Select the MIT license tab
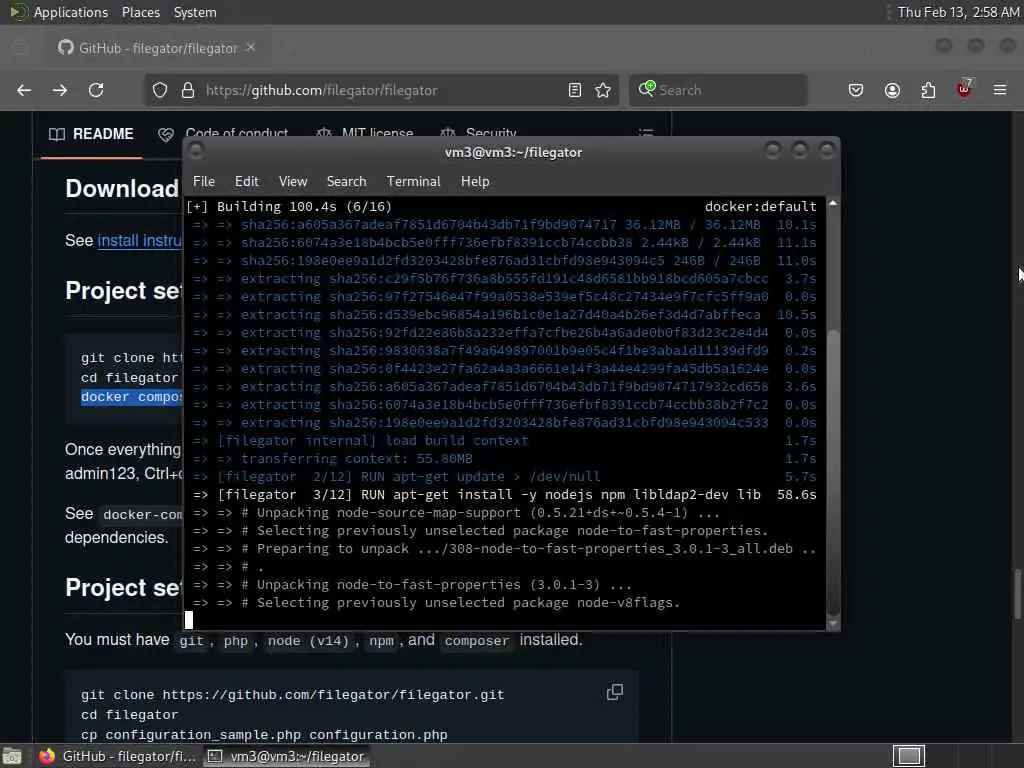 [364, 134]
